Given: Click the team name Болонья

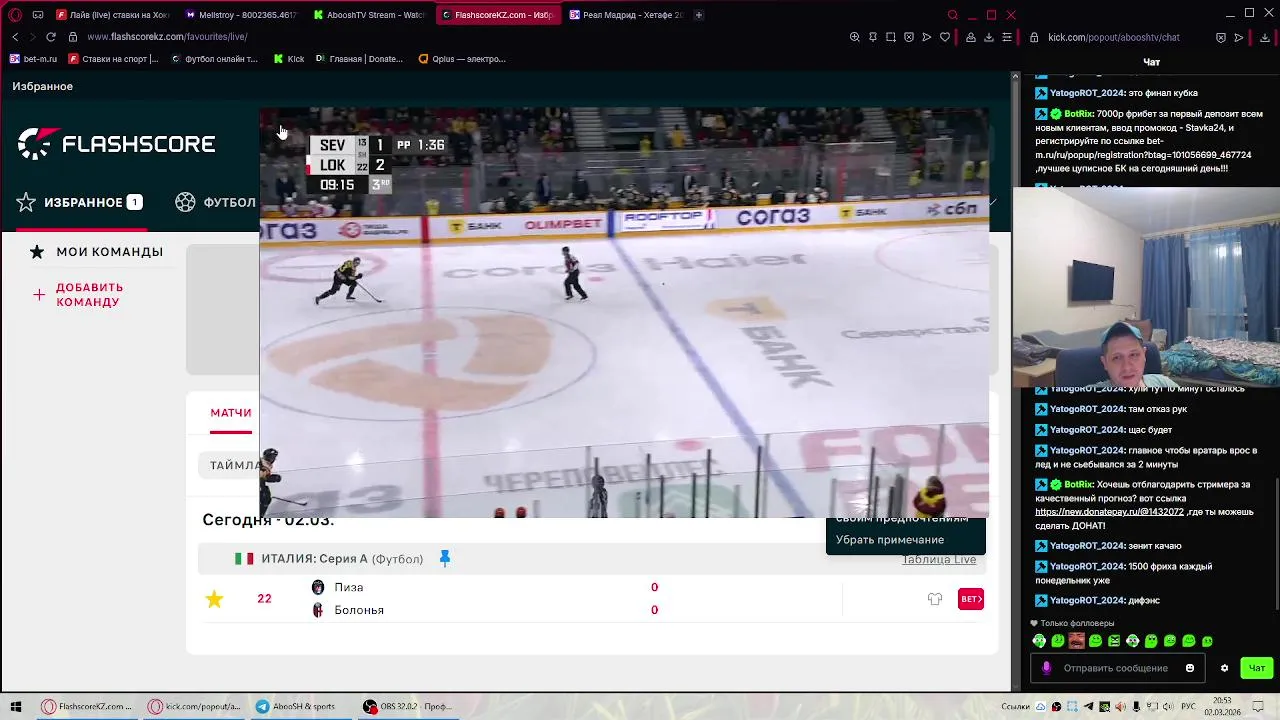Looking at the screenshot, I should pyautogui.click(x=359, y=610).
